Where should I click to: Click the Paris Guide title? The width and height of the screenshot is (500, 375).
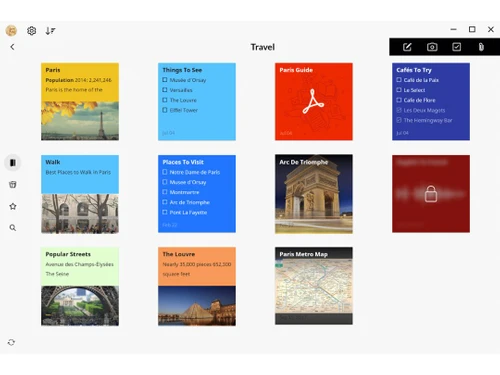[296, 70]
